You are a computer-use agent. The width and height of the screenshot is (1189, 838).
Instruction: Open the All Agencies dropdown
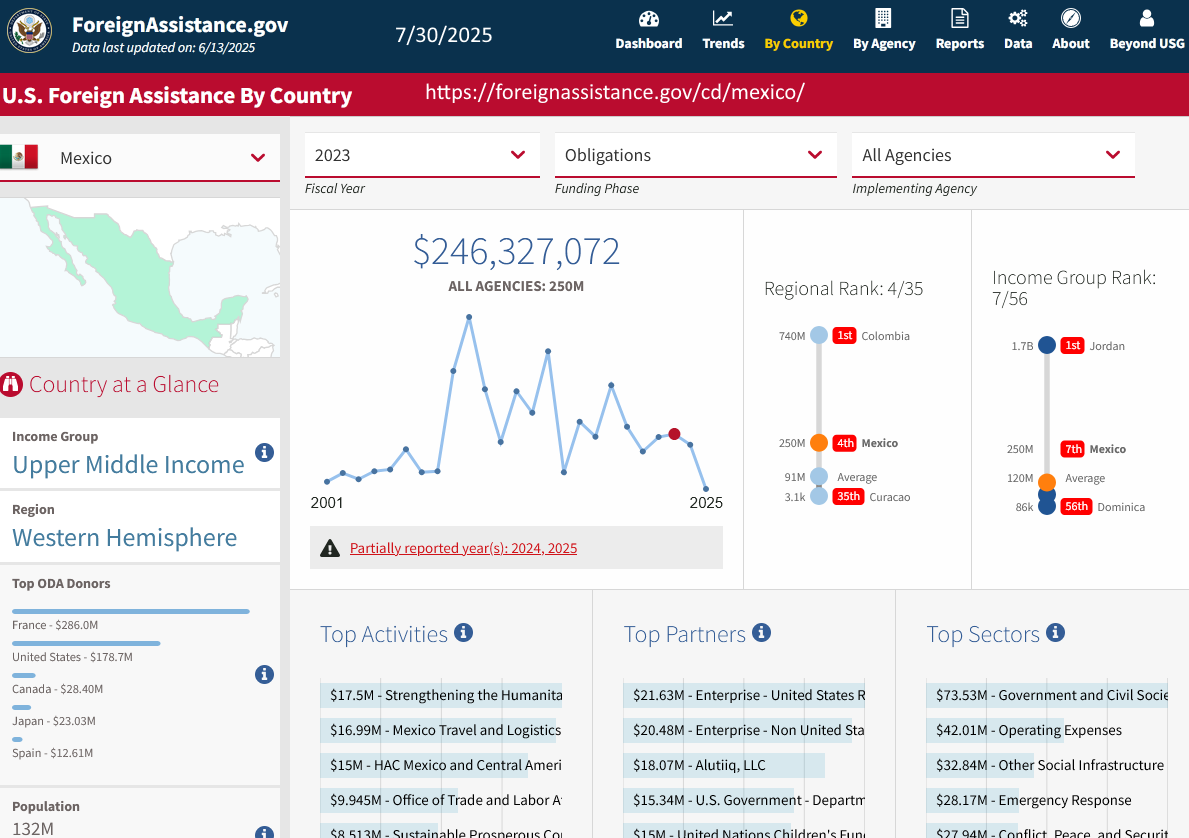[993, 155]
